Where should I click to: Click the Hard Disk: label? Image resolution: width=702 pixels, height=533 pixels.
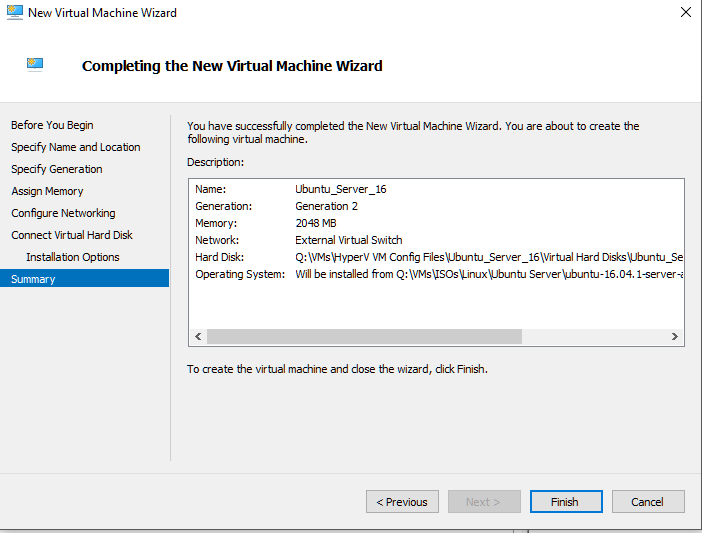click(219, 257)
